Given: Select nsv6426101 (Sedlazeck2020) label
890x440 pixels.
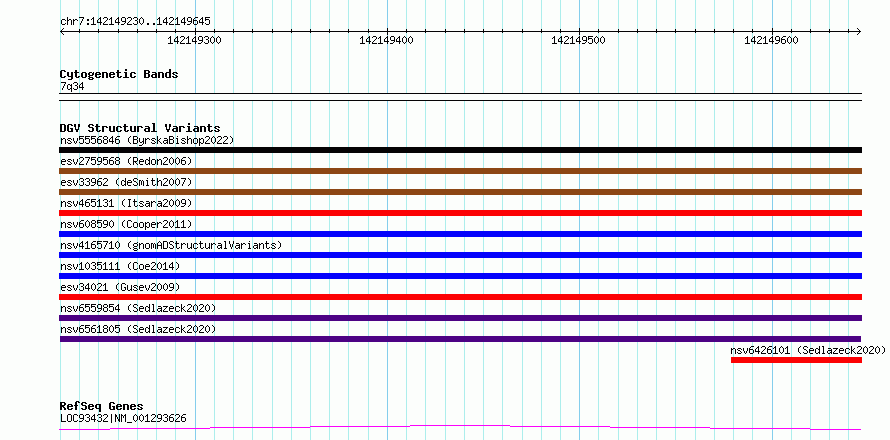Looking at the screenshot, I should pos(808,350).
